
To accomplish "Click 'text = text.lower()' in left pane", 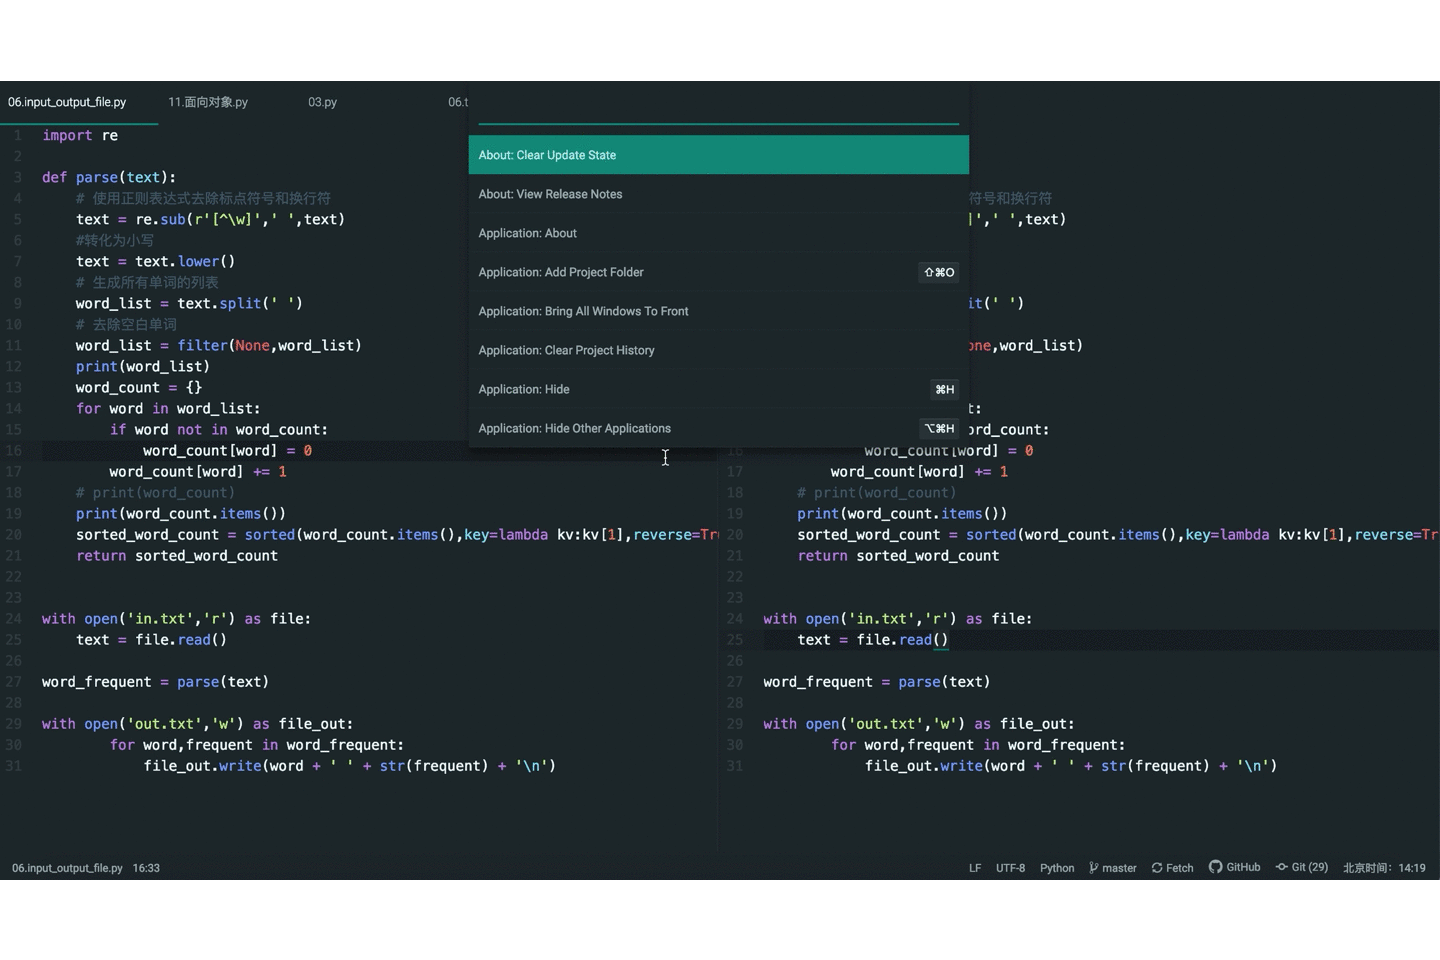I will (x=155, y=261).
